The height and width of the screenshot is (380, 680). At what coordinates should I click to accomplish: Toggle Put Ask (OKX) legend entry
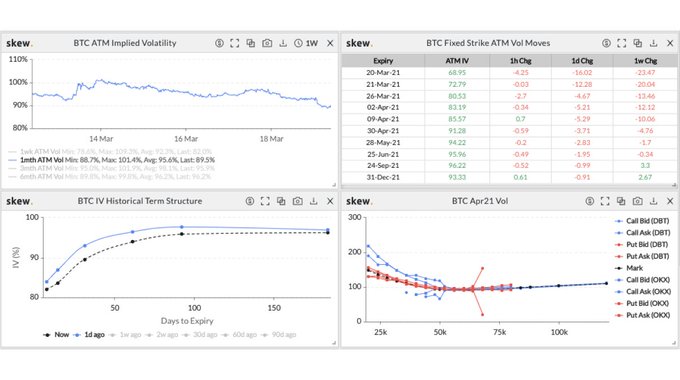point(643,315)
